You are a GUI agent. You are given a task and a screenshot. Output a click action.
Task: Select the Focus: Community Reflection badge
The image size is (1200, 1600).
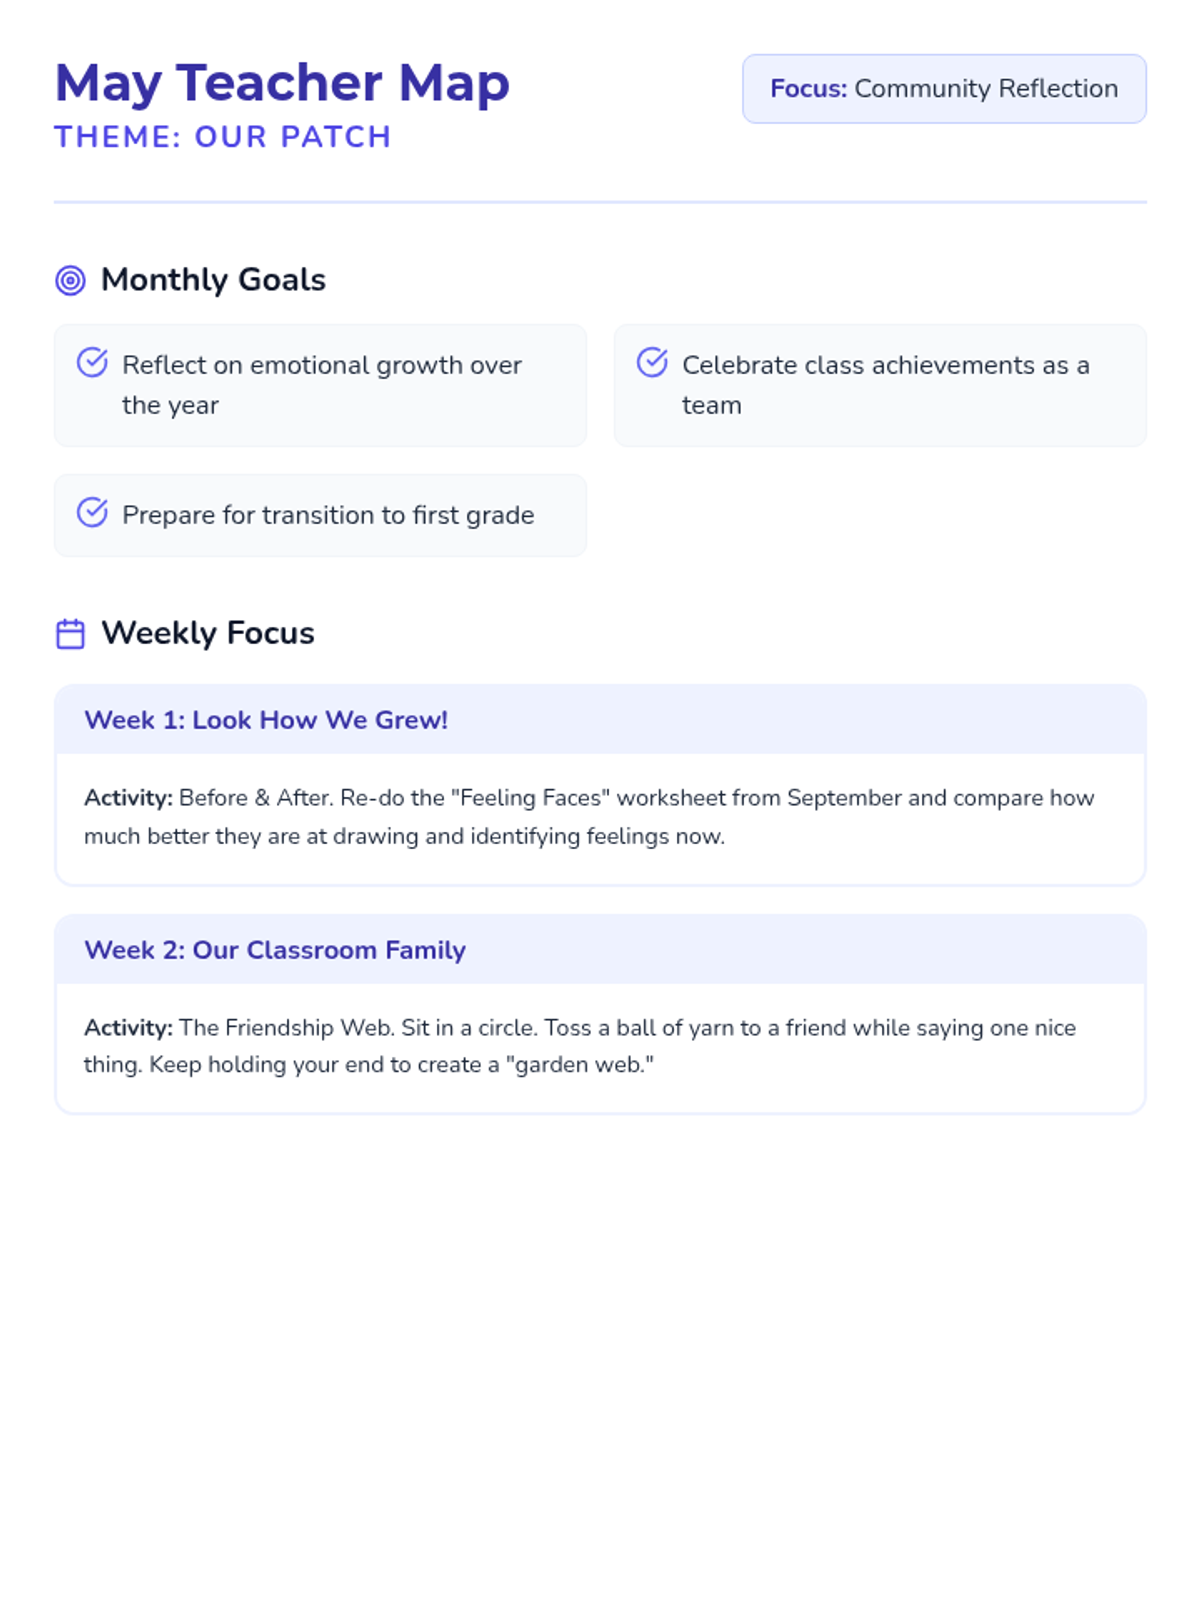pyautogui.click(x=943, y=89)
